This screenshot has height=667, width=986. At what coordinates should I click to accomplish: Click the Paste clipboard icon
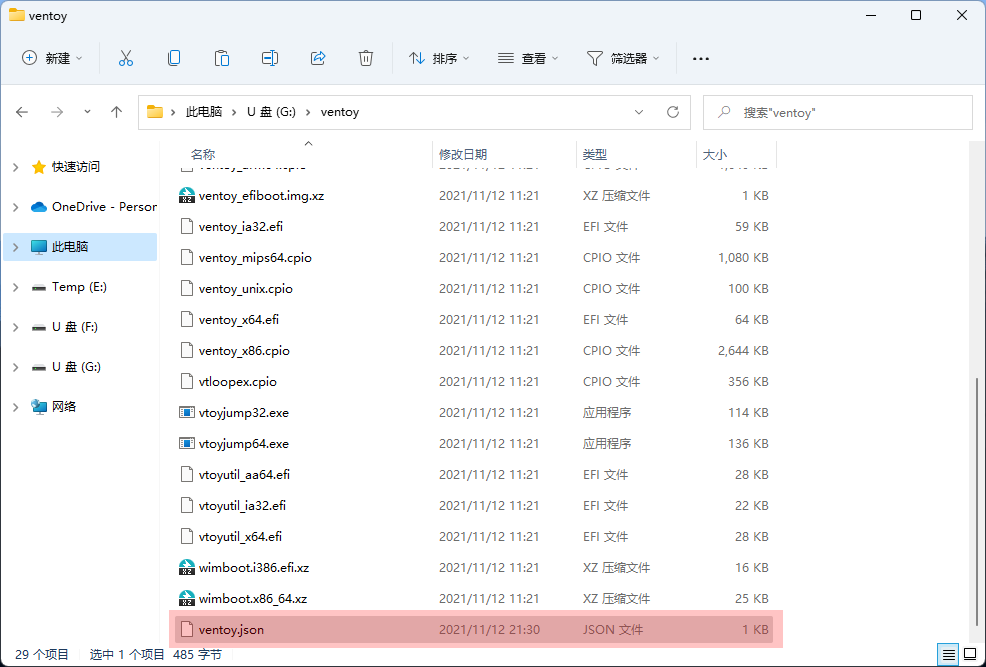222,58
